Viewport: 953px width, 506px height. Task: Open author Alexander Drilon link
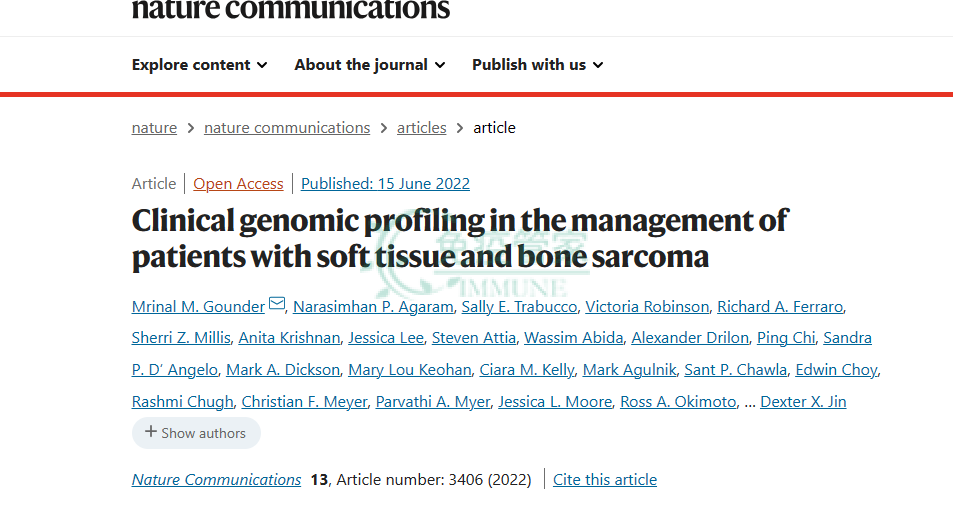pyautogui.click(x=690, y=338)
